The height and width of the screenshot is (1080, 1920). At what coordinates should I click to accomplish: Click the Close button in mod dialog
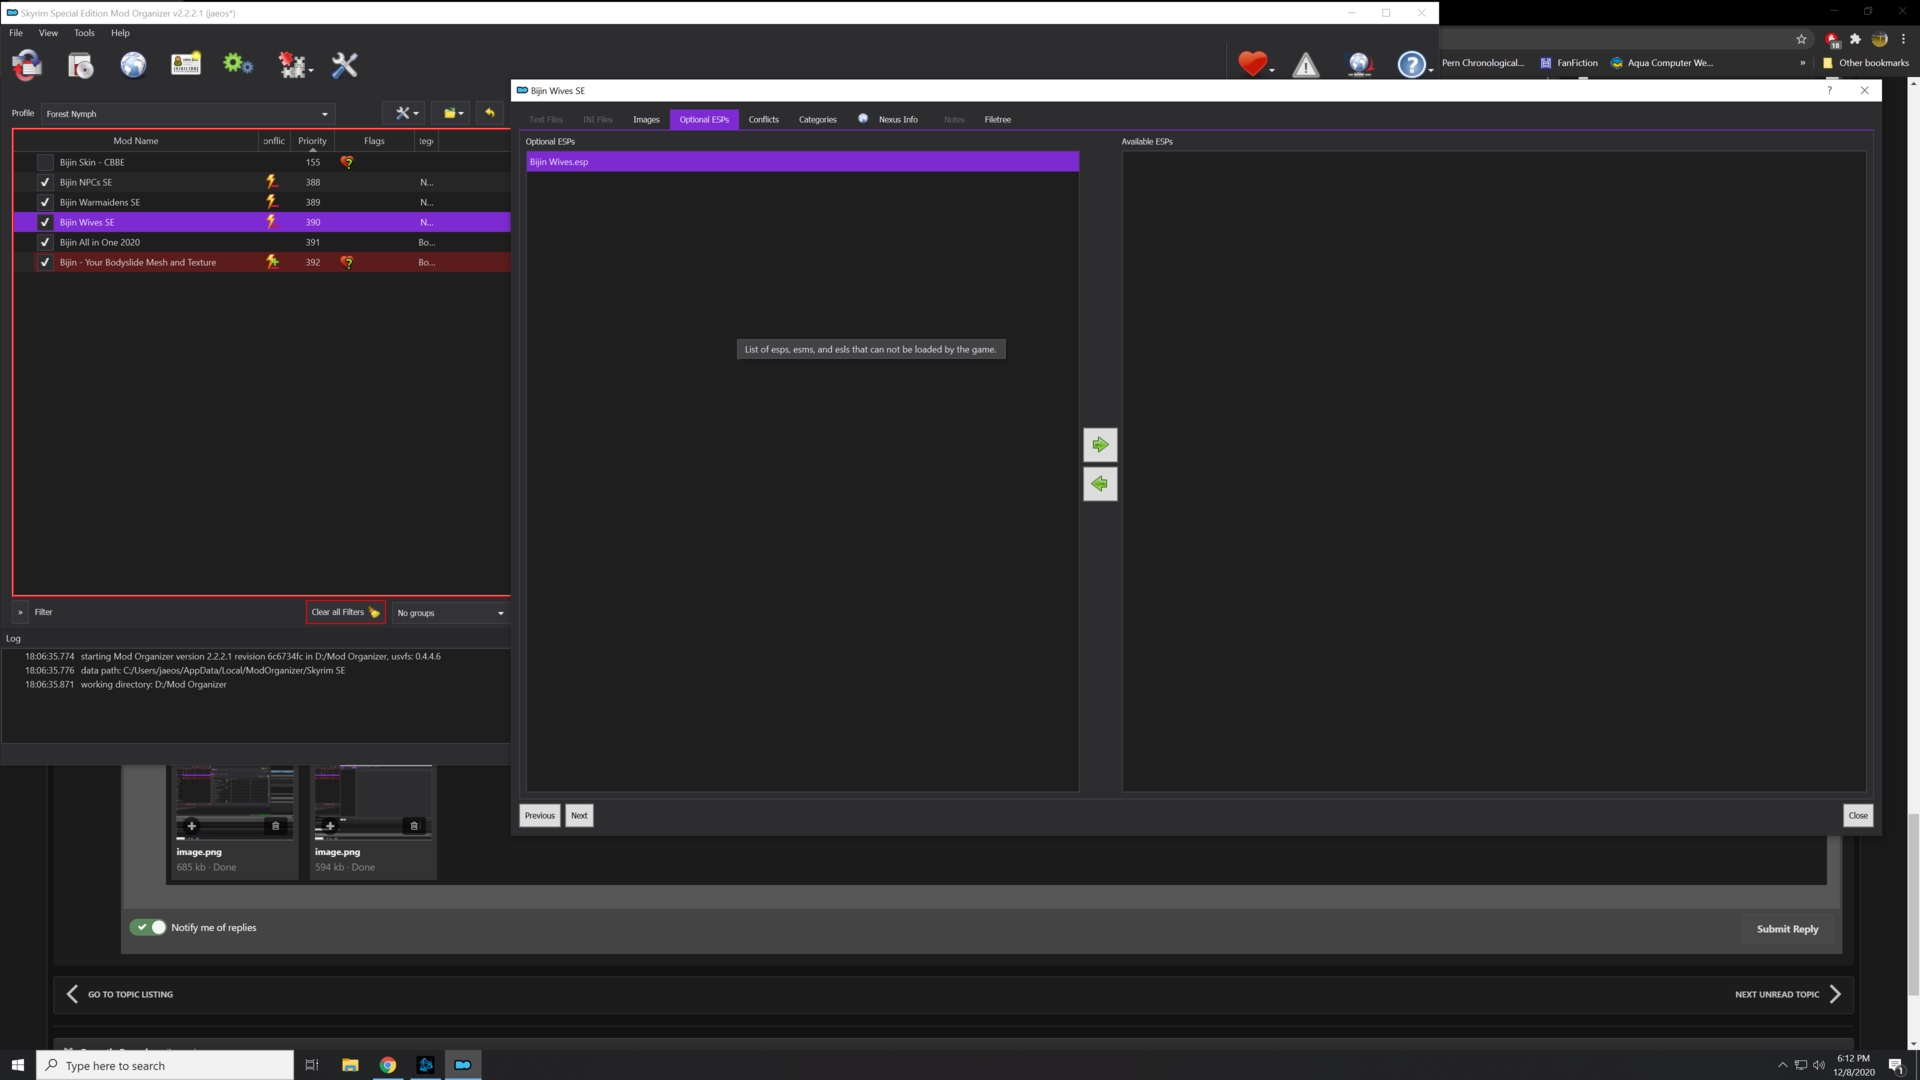point(1858,816)
